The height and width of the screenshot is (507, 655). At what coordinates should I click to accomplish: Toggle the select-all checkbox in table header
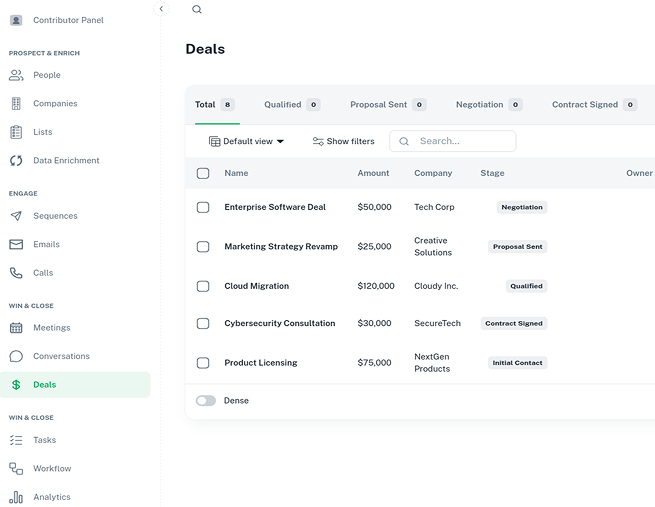[203, 173]
